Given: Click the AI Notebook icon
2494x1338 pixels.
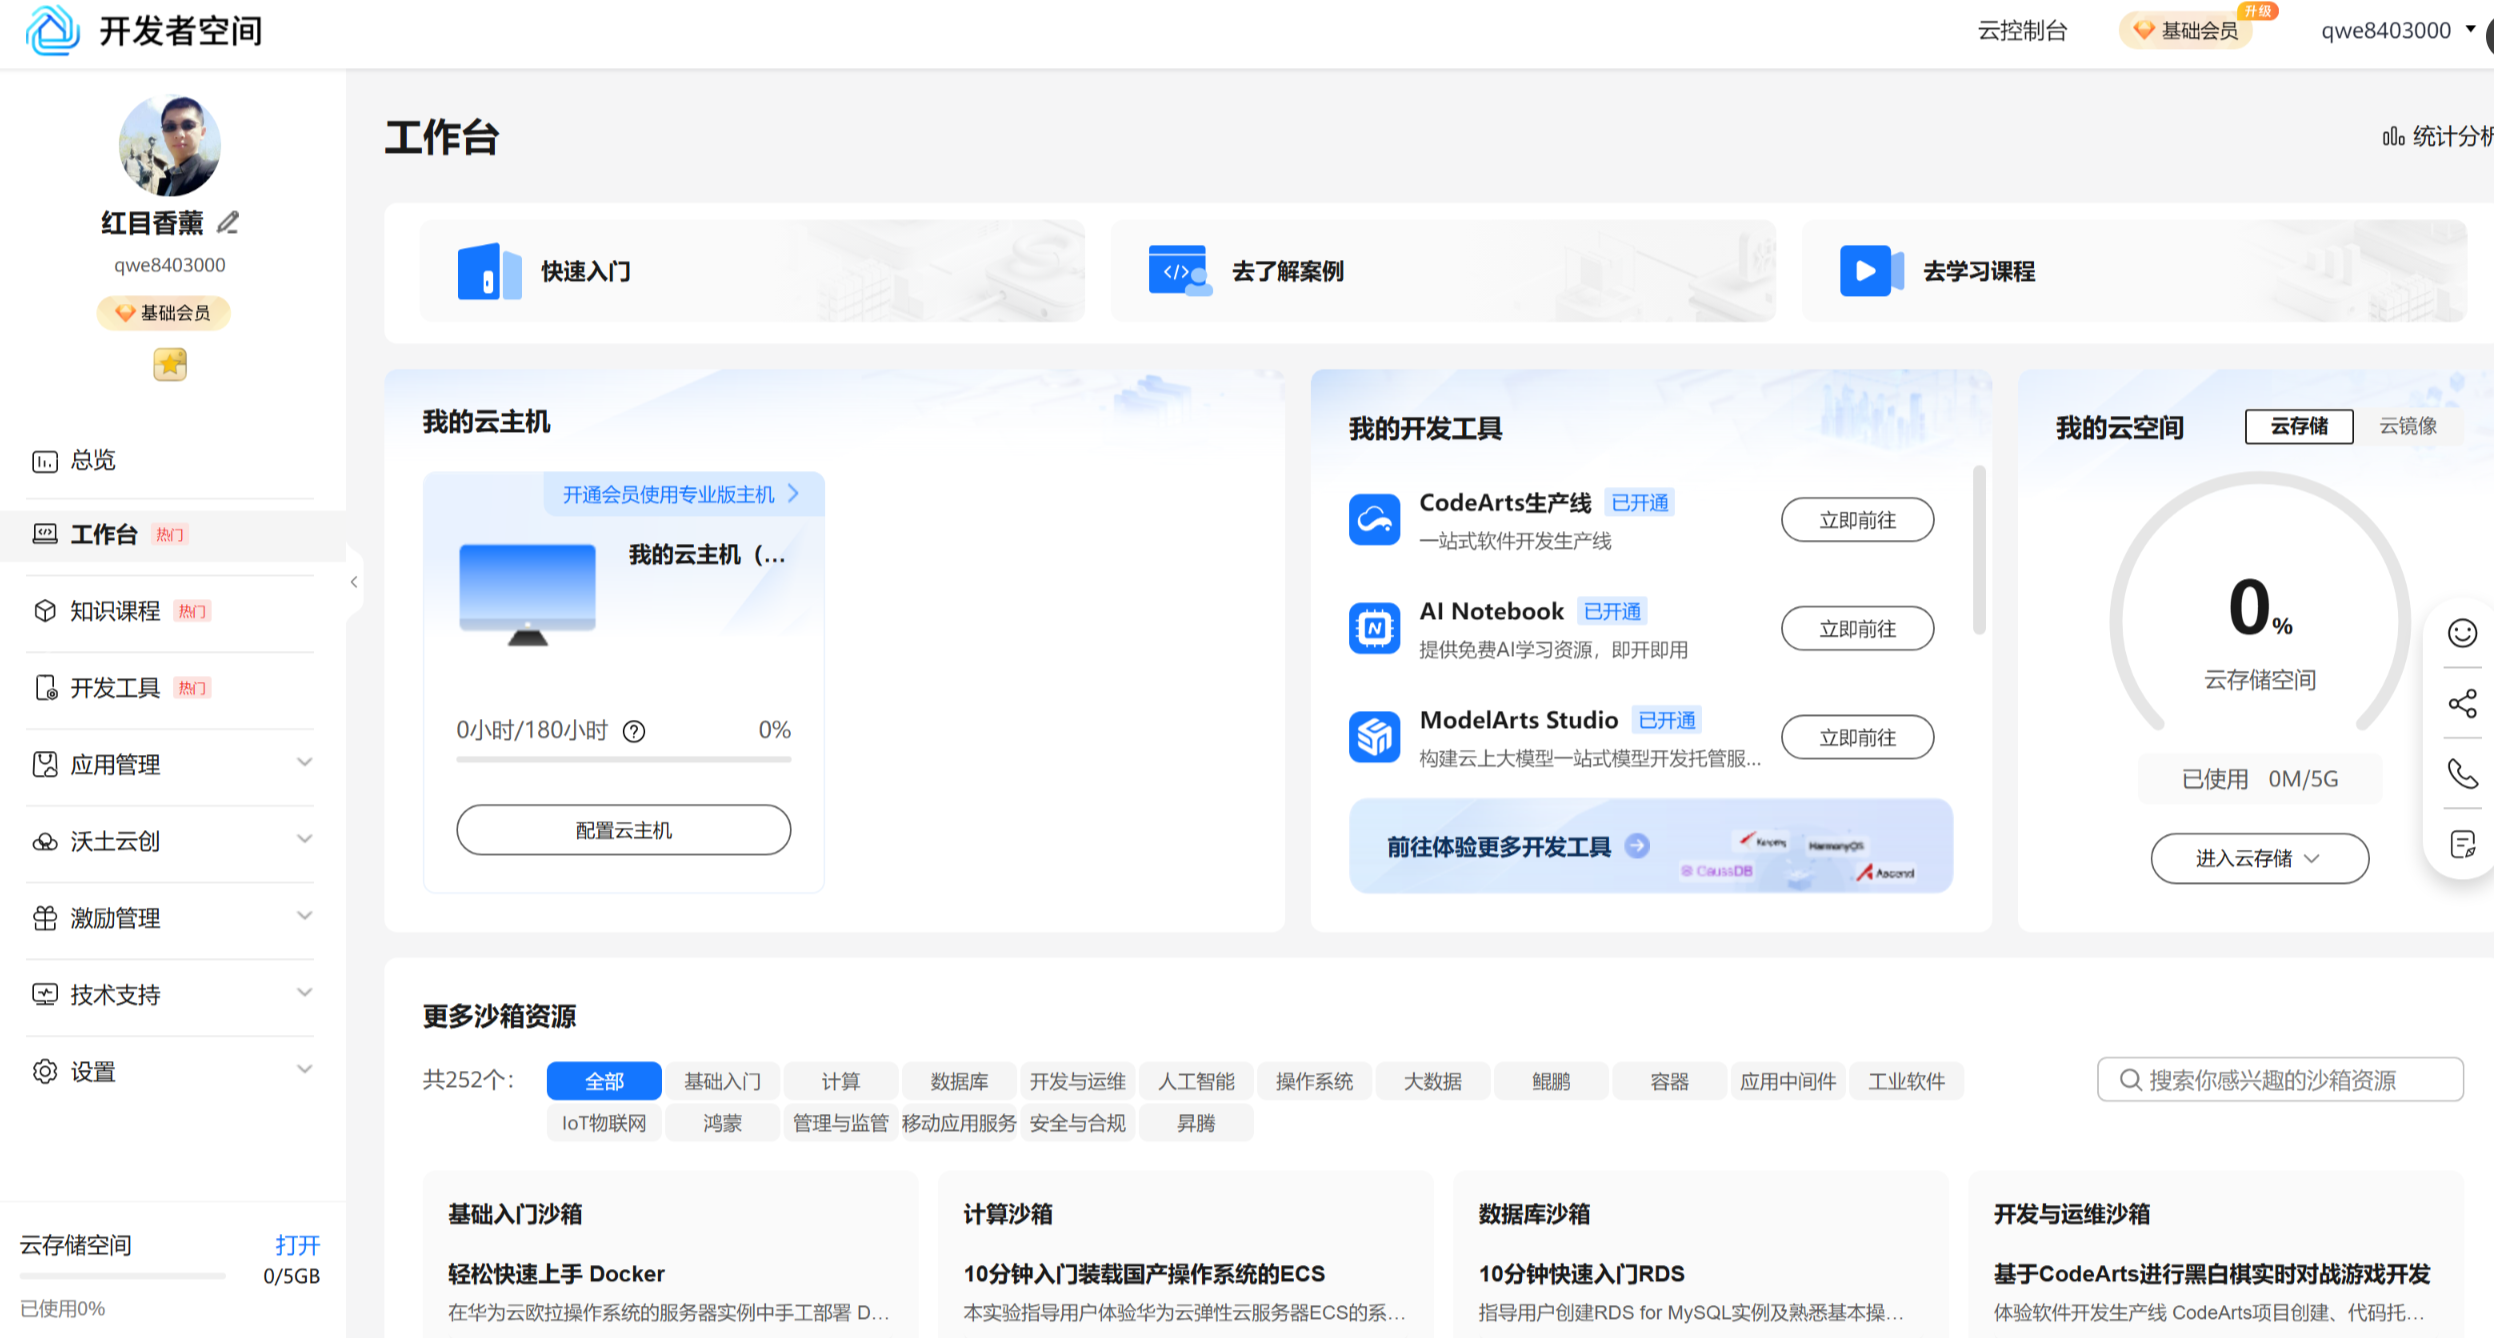Looking at the screenshot, I should (x=1374, y=628).
